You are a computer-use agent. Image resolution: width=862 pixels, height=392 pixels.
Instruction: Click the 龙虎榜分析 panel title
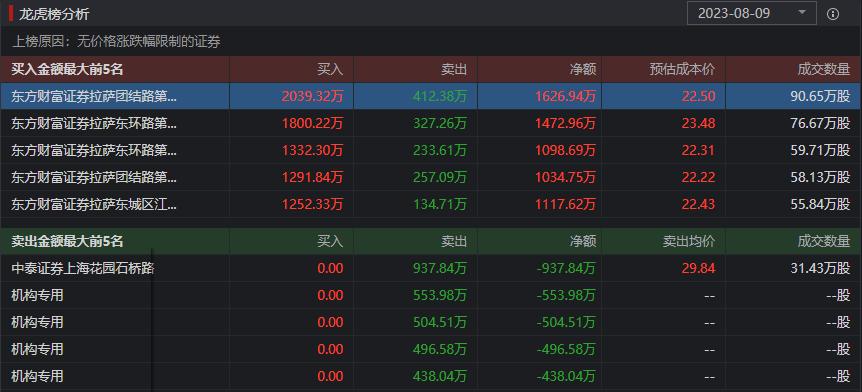click(54, 14)
